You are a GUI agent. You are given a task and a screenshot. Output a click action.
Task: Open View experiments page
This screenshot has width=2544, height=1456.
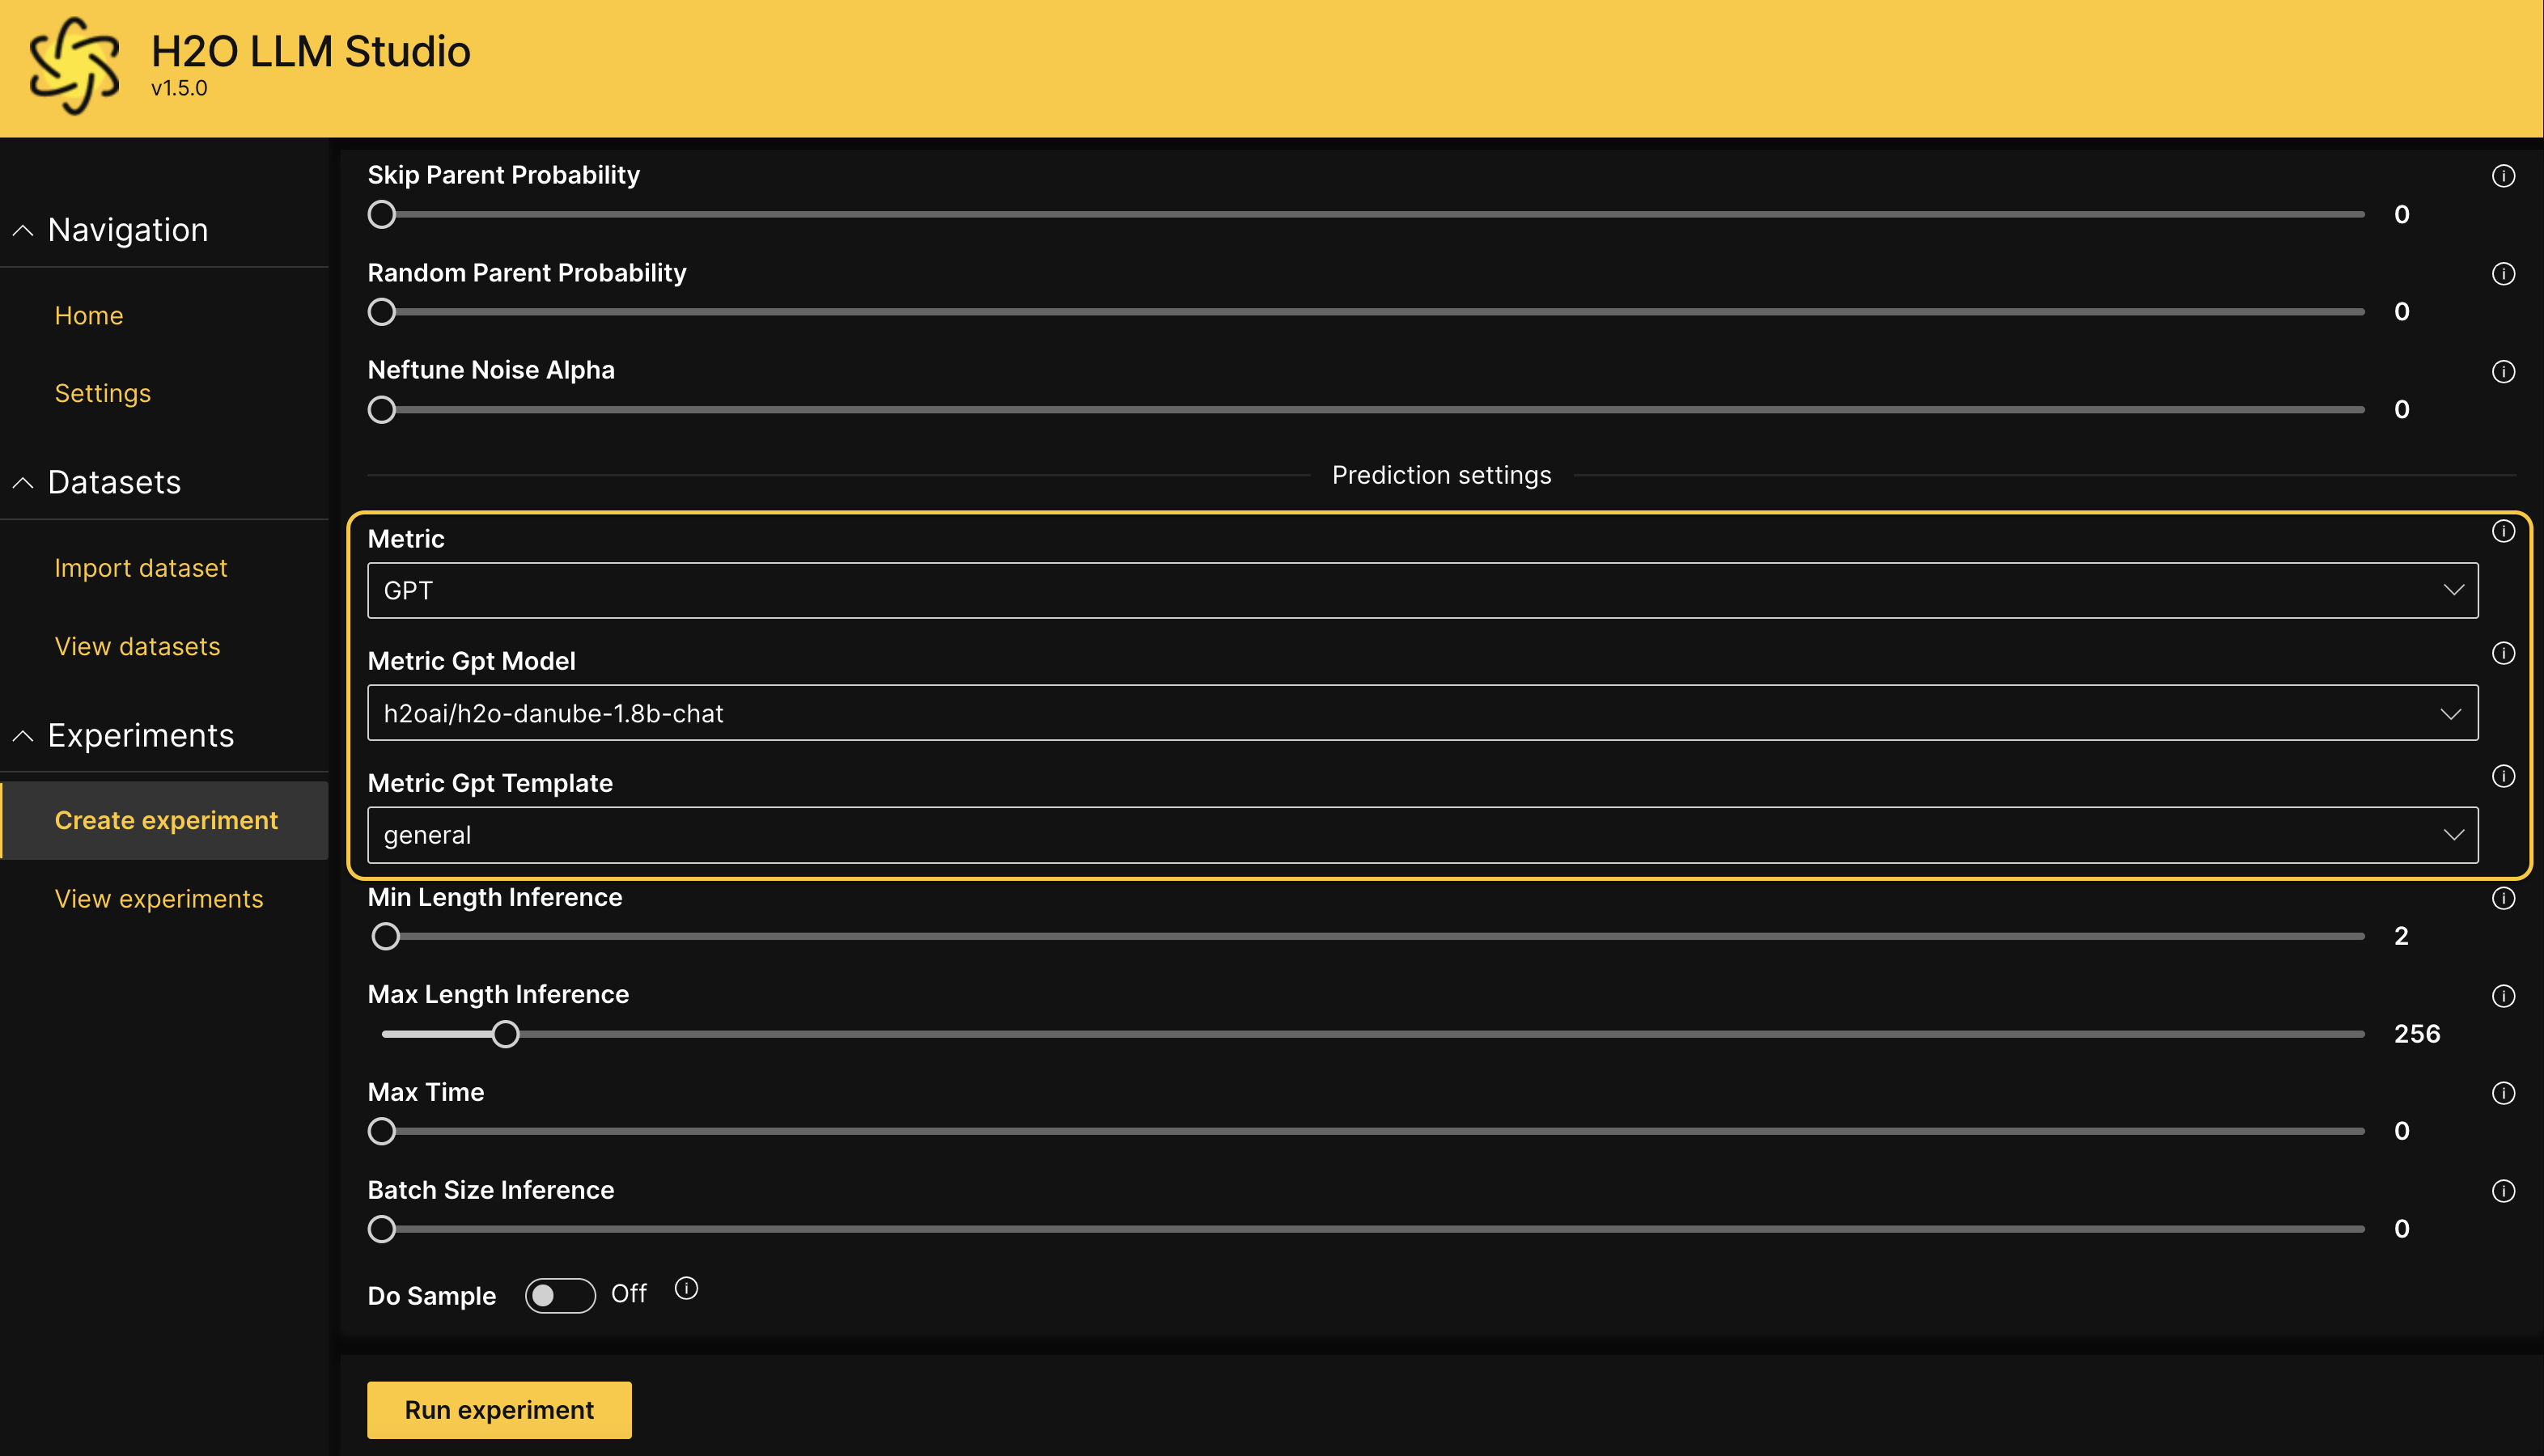[159, 899]
